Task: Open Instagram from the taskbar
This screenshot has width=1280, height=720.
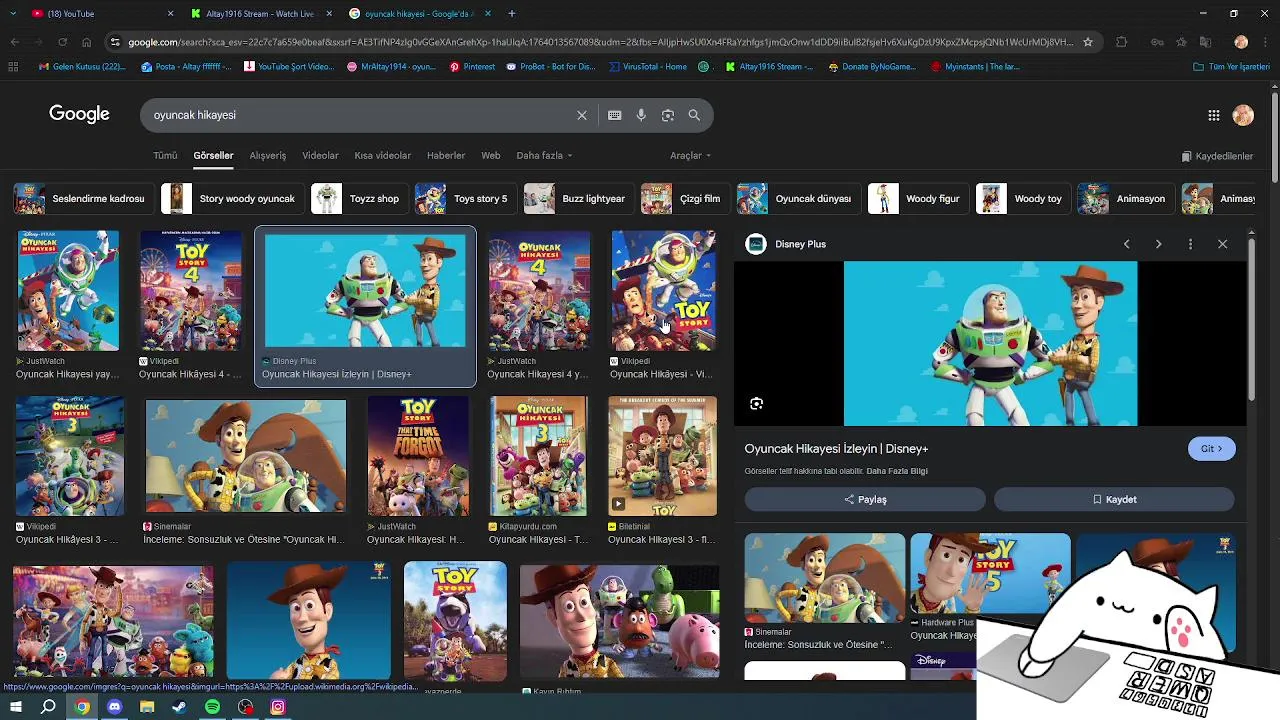Action: click(x=278, y=707)
